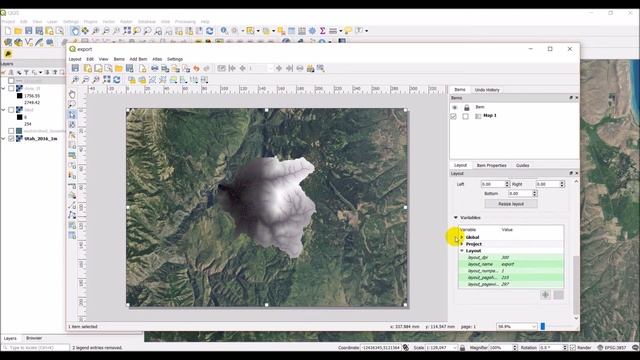
Task: Open project folder icon in QGIS main toolbar
Action: (18, 31)
